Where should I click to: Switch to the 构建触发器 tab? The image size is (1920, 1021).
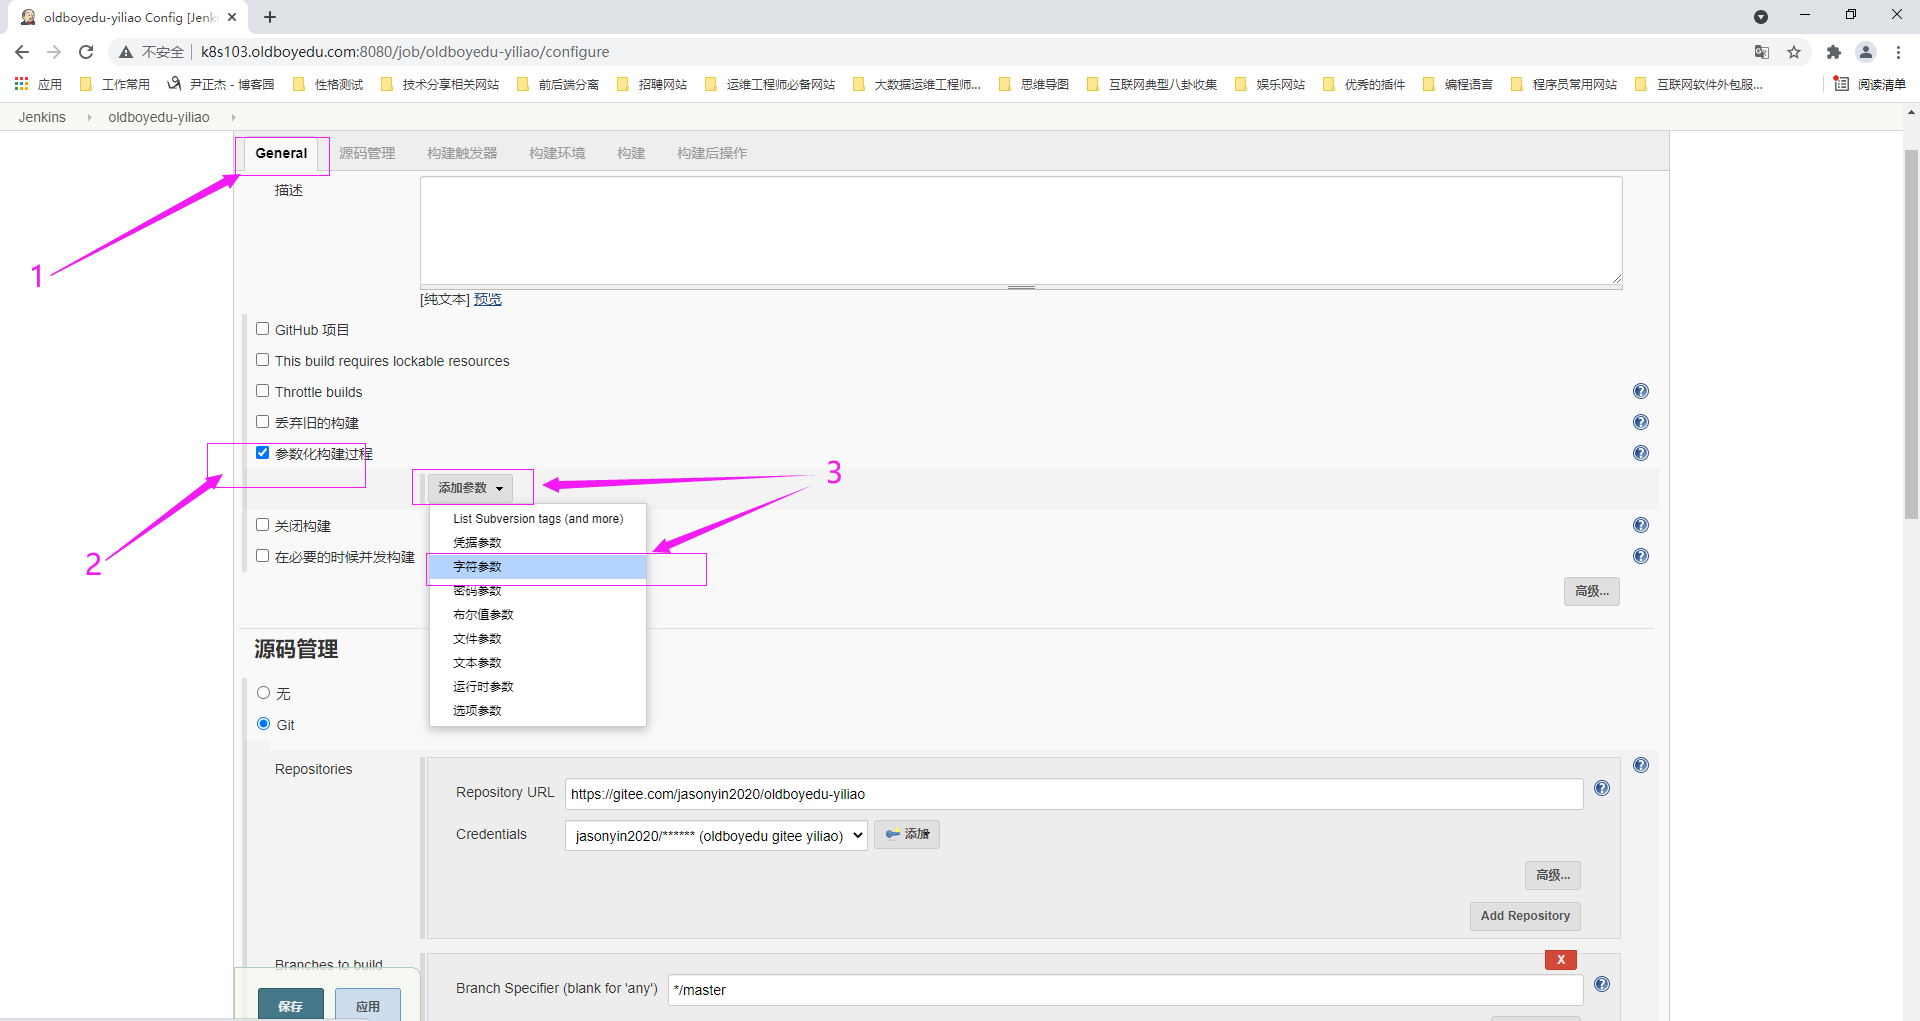(x=461, y=153)
